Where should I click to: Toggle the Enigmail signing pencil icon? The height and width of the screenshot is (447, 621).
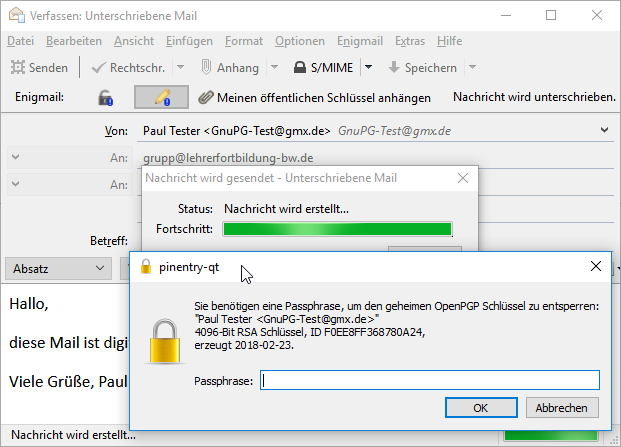point(161,98)
